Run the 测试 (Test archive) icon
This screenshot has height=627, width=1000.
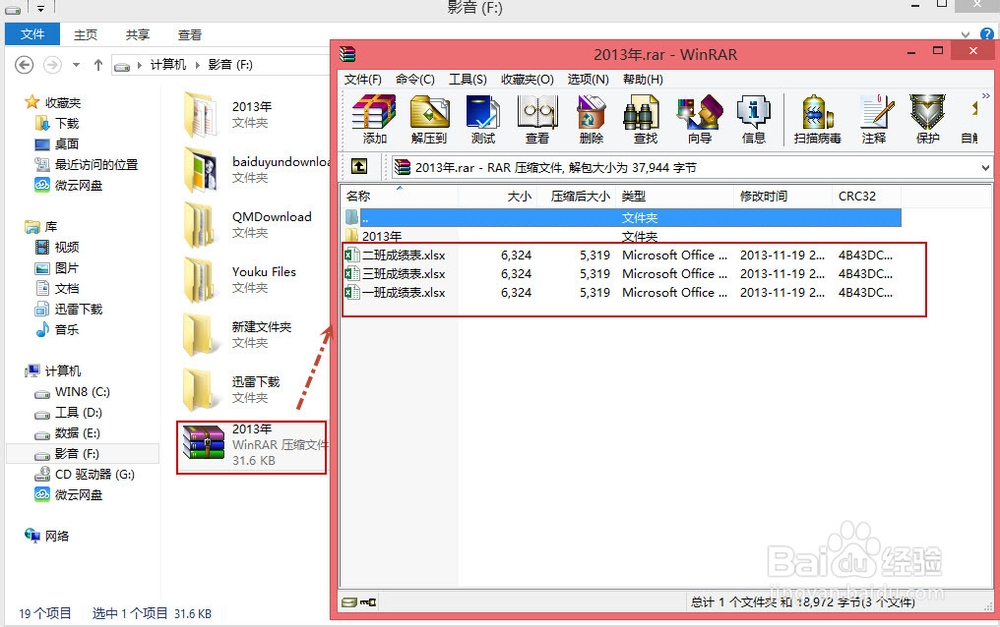click(484, 117)
